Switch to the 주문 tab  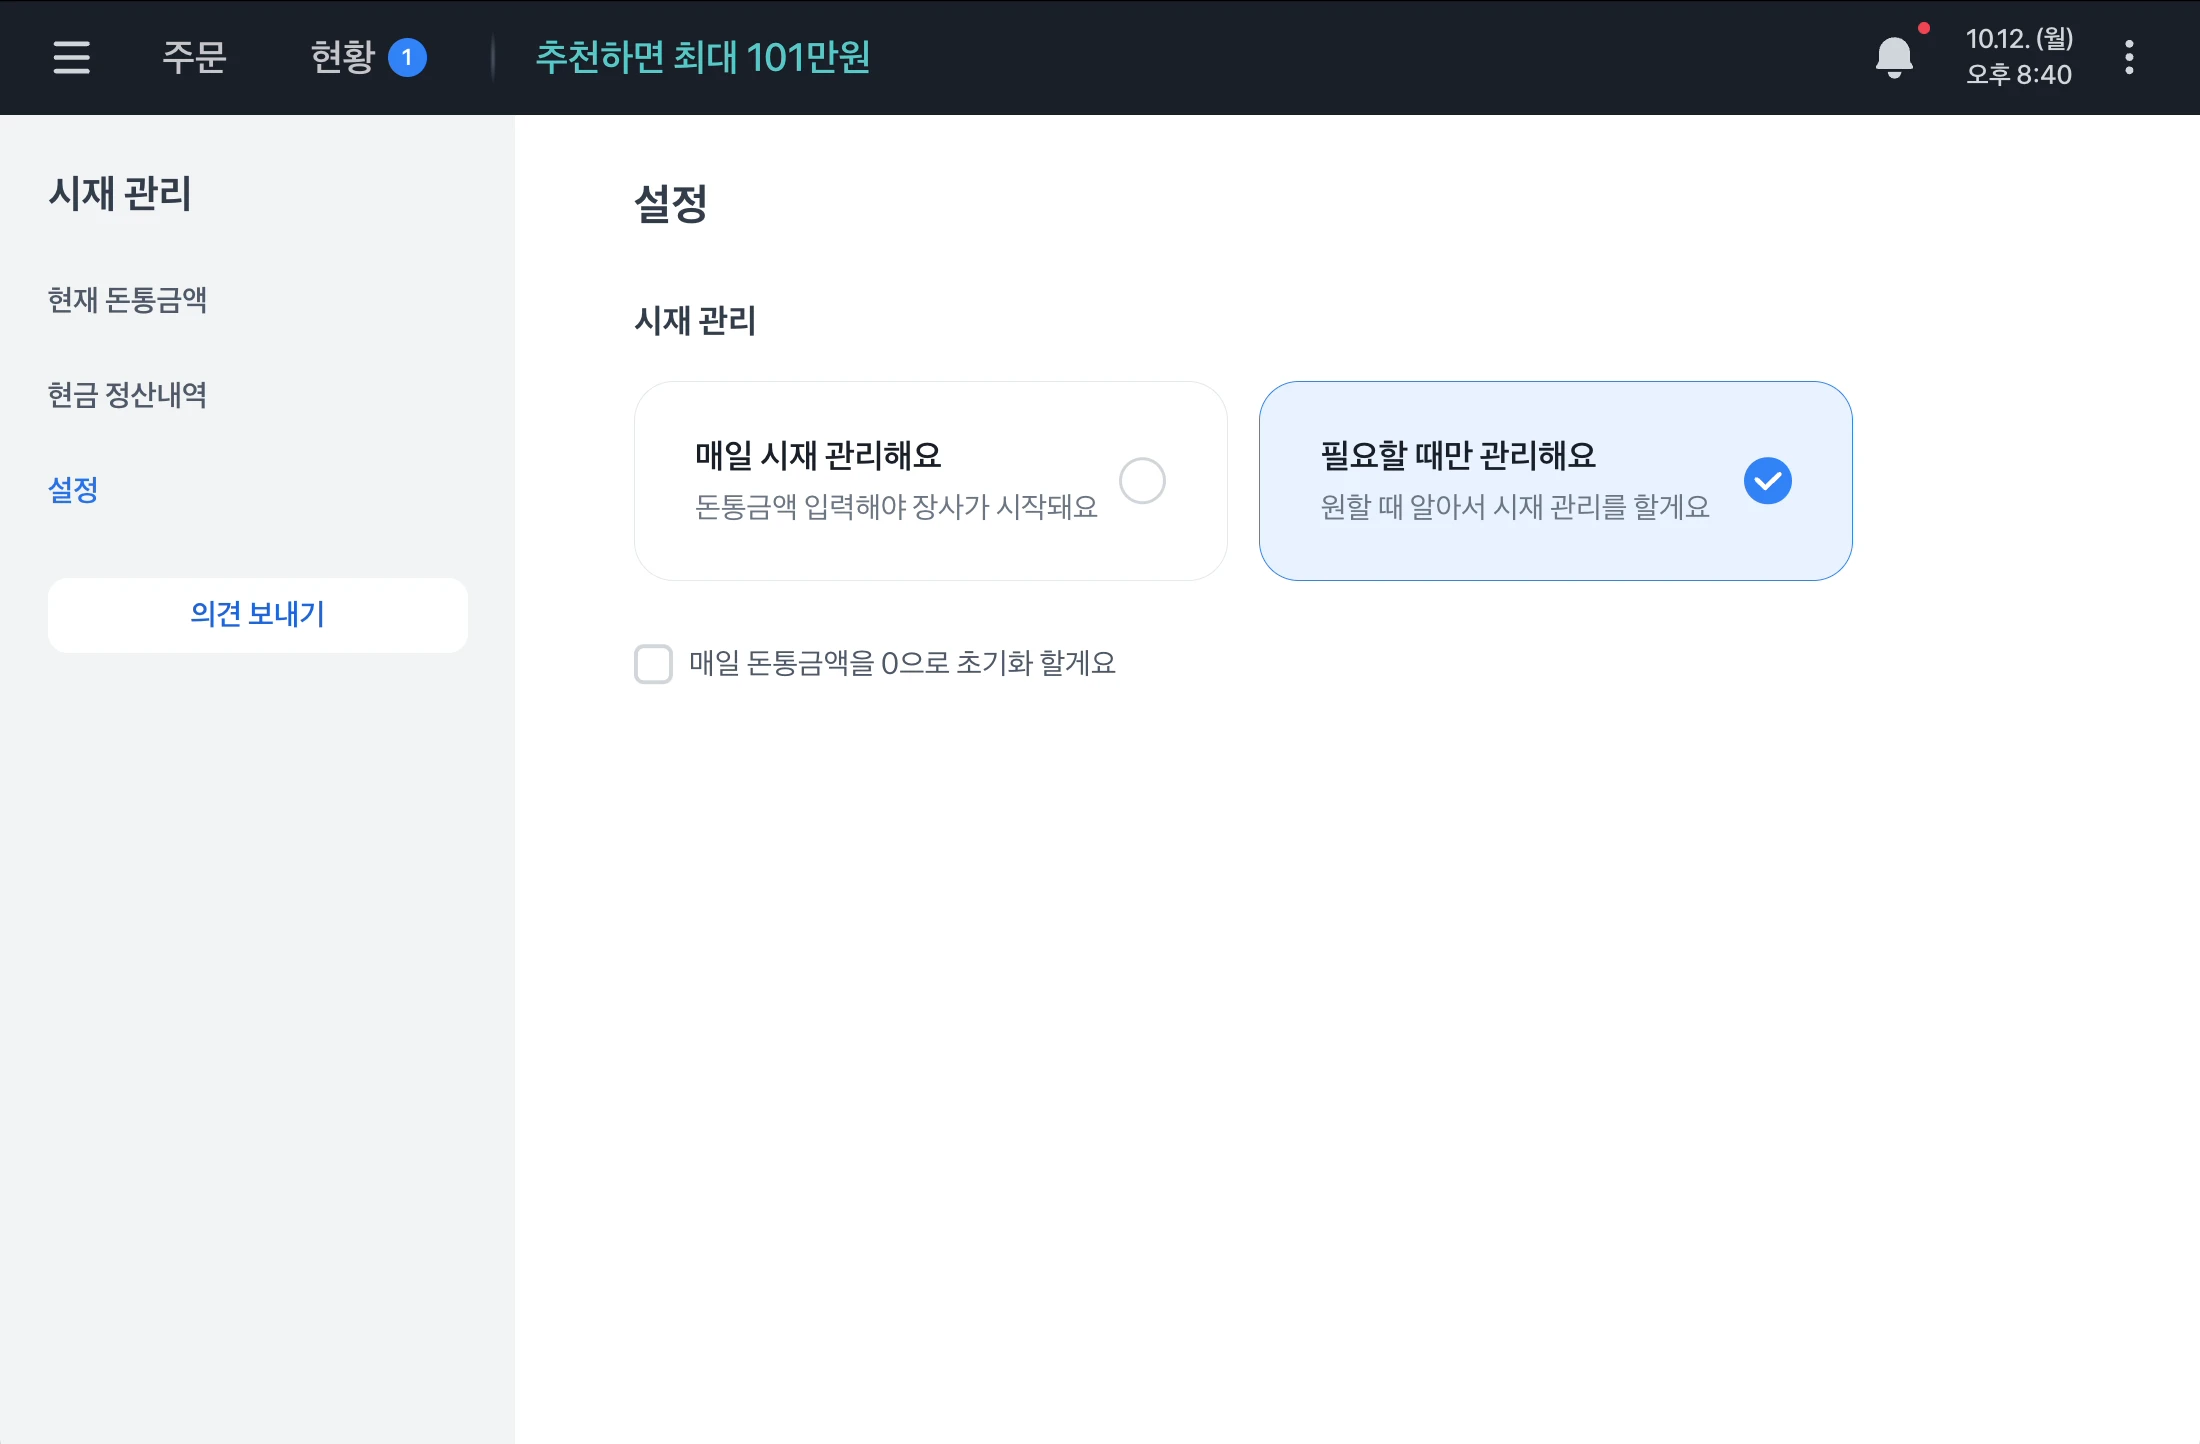[x=194, y=57]
